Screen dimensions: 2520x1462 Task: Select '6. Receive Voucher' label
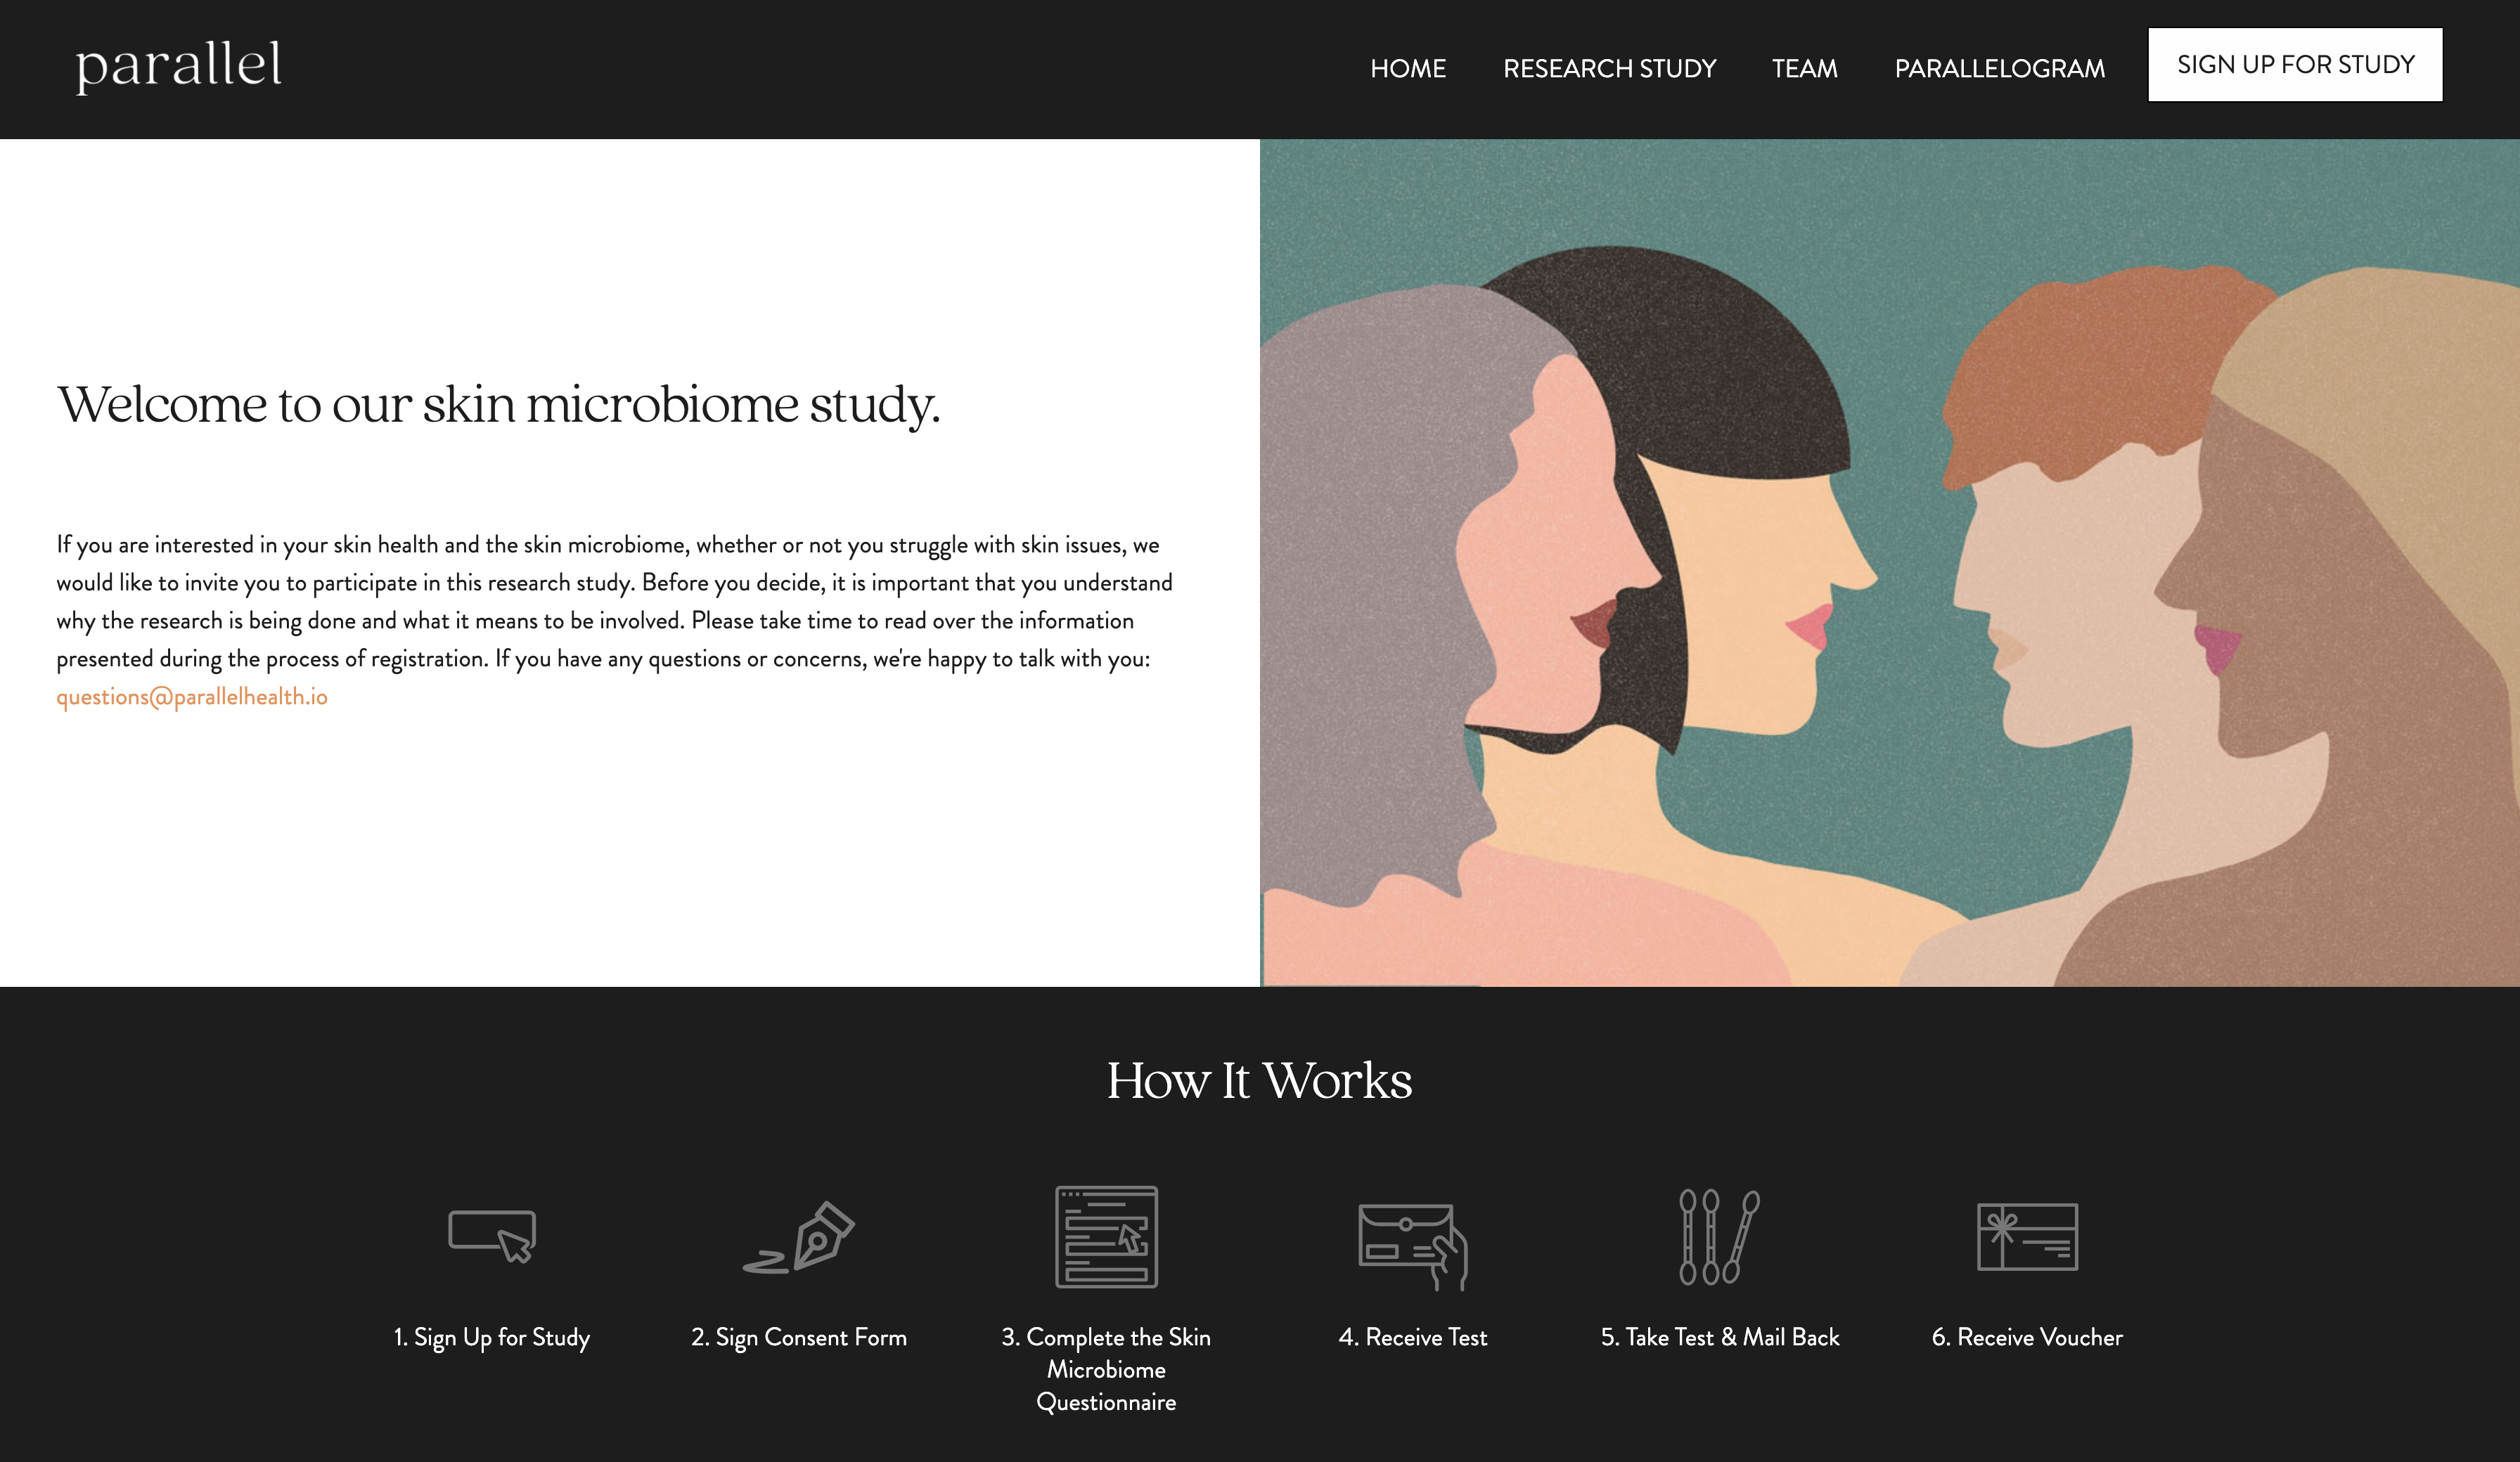coord(2027,1337)
